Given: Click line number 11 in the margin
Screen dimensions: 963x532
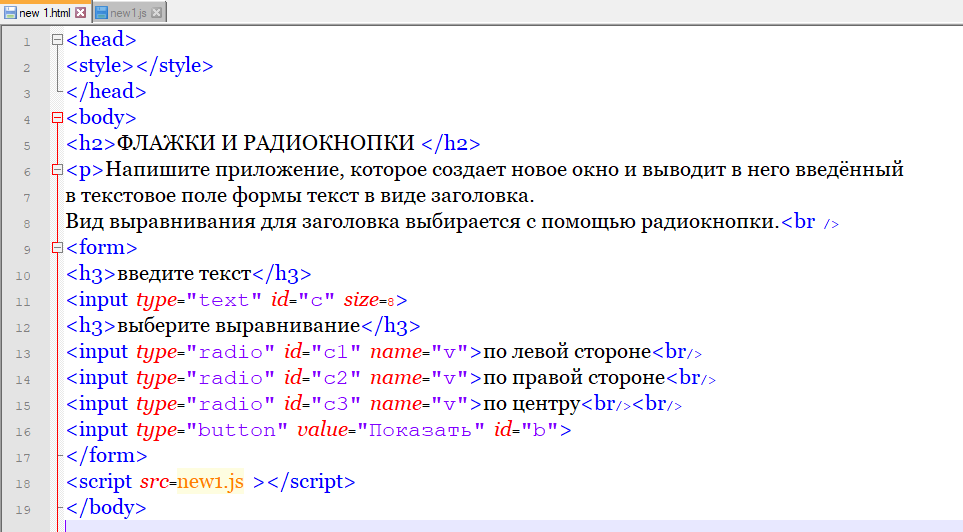Looking at the screenshot, I should 25,301.
